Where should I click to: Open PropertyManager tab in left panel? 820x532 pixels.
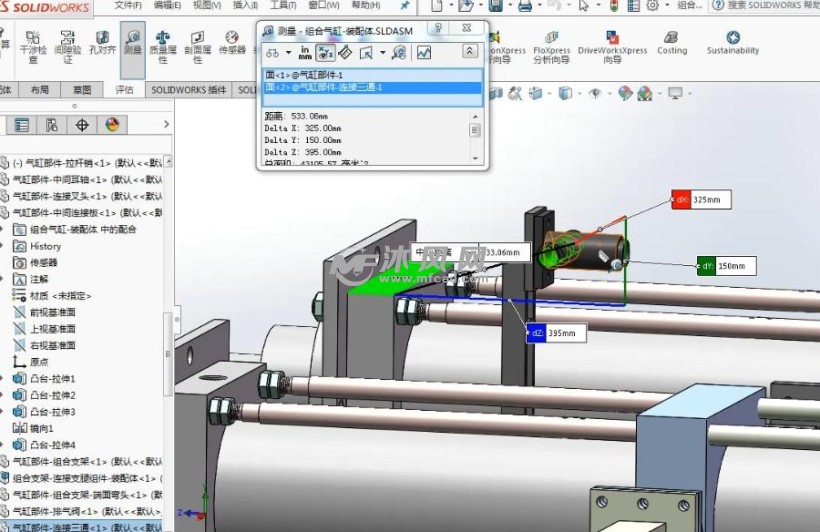tap(21, 125)
